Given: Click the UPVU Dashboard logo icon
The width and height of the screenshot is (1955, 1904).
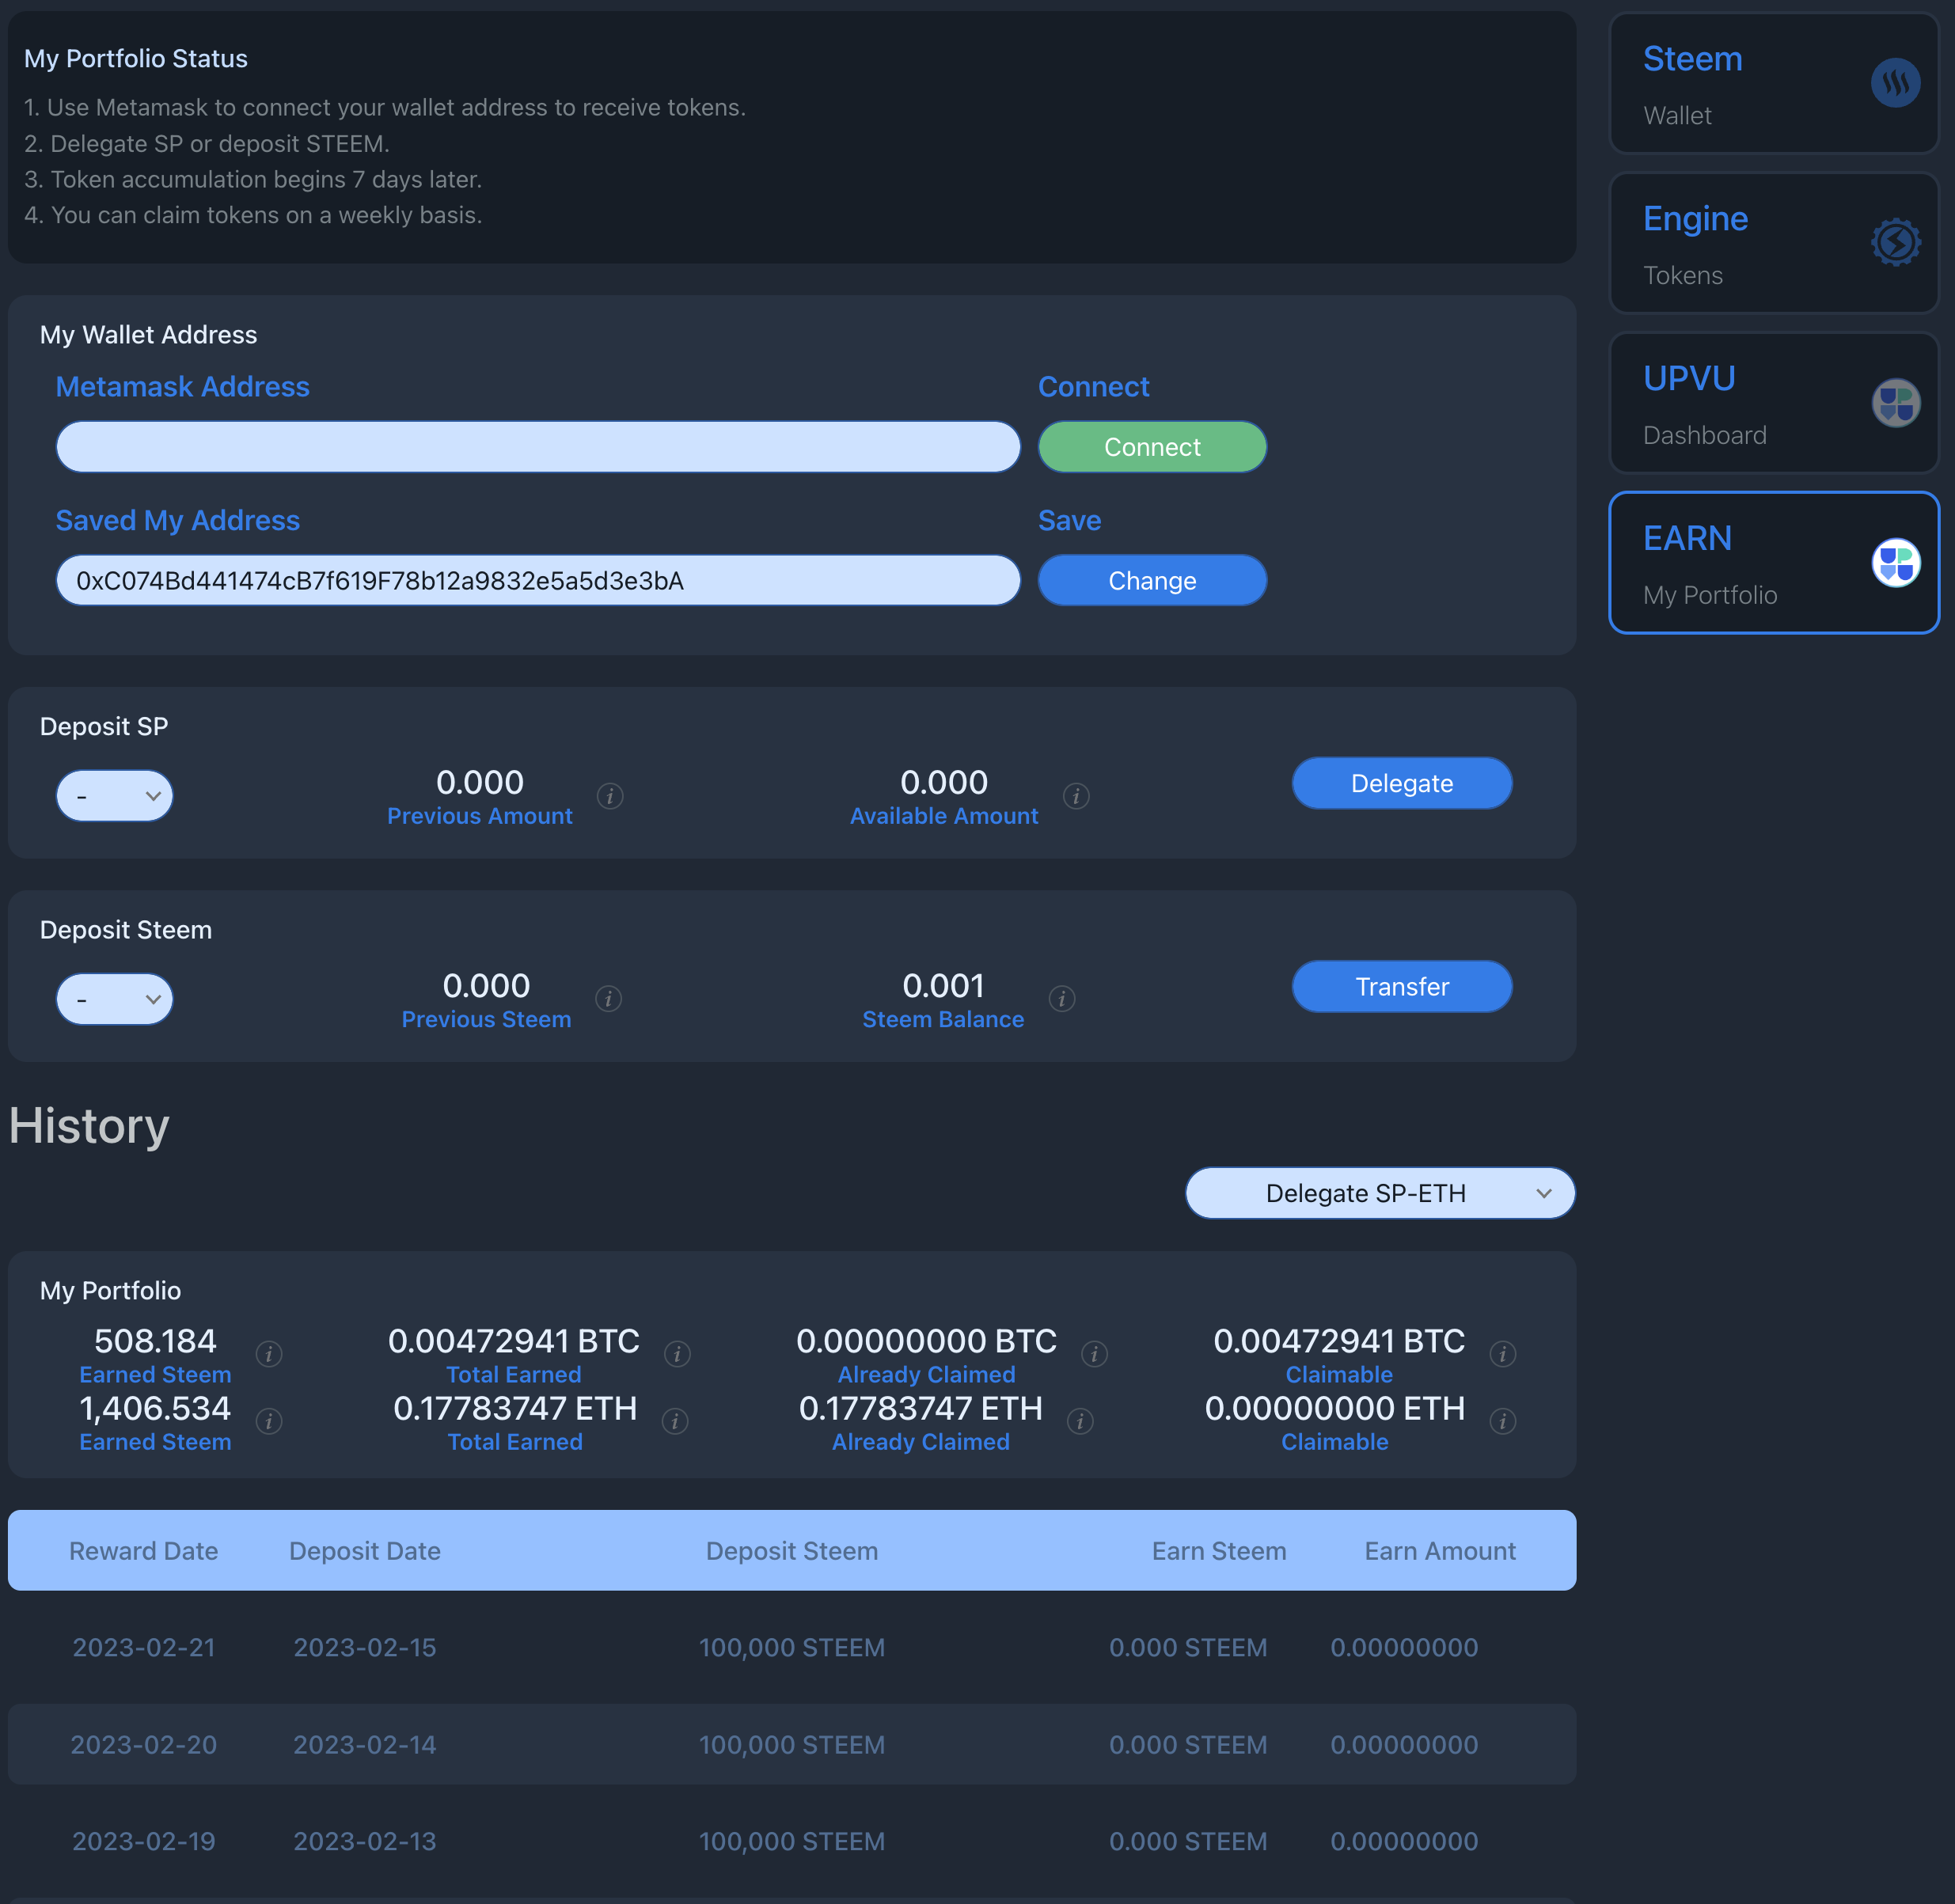Looking at the screenshot, I should coord(1895,403).
